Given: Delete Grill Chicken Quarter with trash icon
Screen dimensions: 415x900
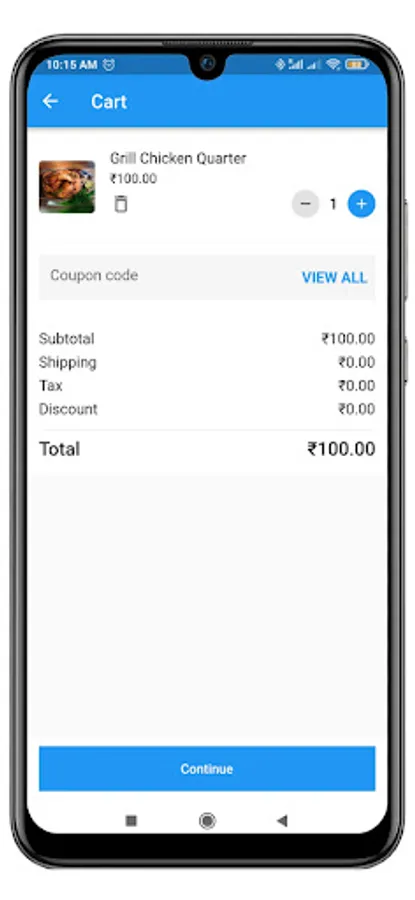Looking at the screenshot, I should click(121, 204).
